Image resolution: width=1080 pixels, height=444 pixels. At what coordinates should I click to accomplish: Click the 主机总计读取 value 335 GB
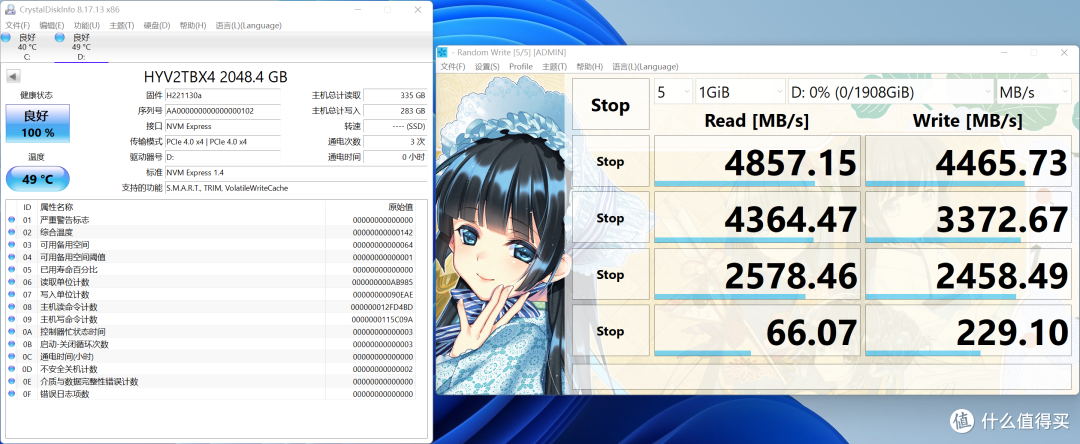(x=395, y=96)
